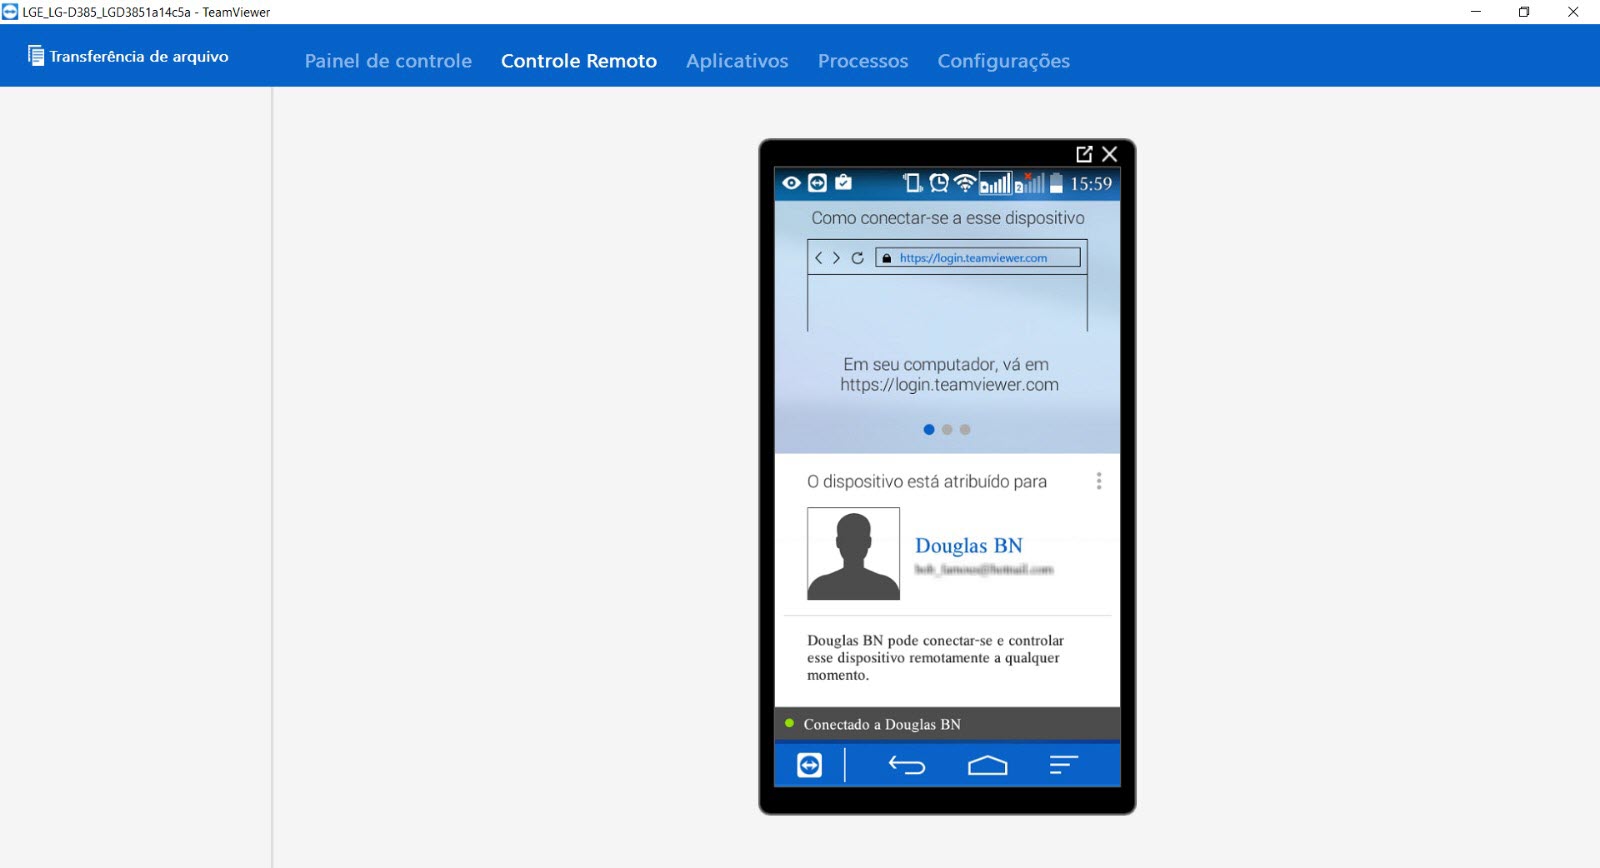Click the alarm clock status icon
The height and width of the screenshot is (868, 1600).
pos(938,183)
